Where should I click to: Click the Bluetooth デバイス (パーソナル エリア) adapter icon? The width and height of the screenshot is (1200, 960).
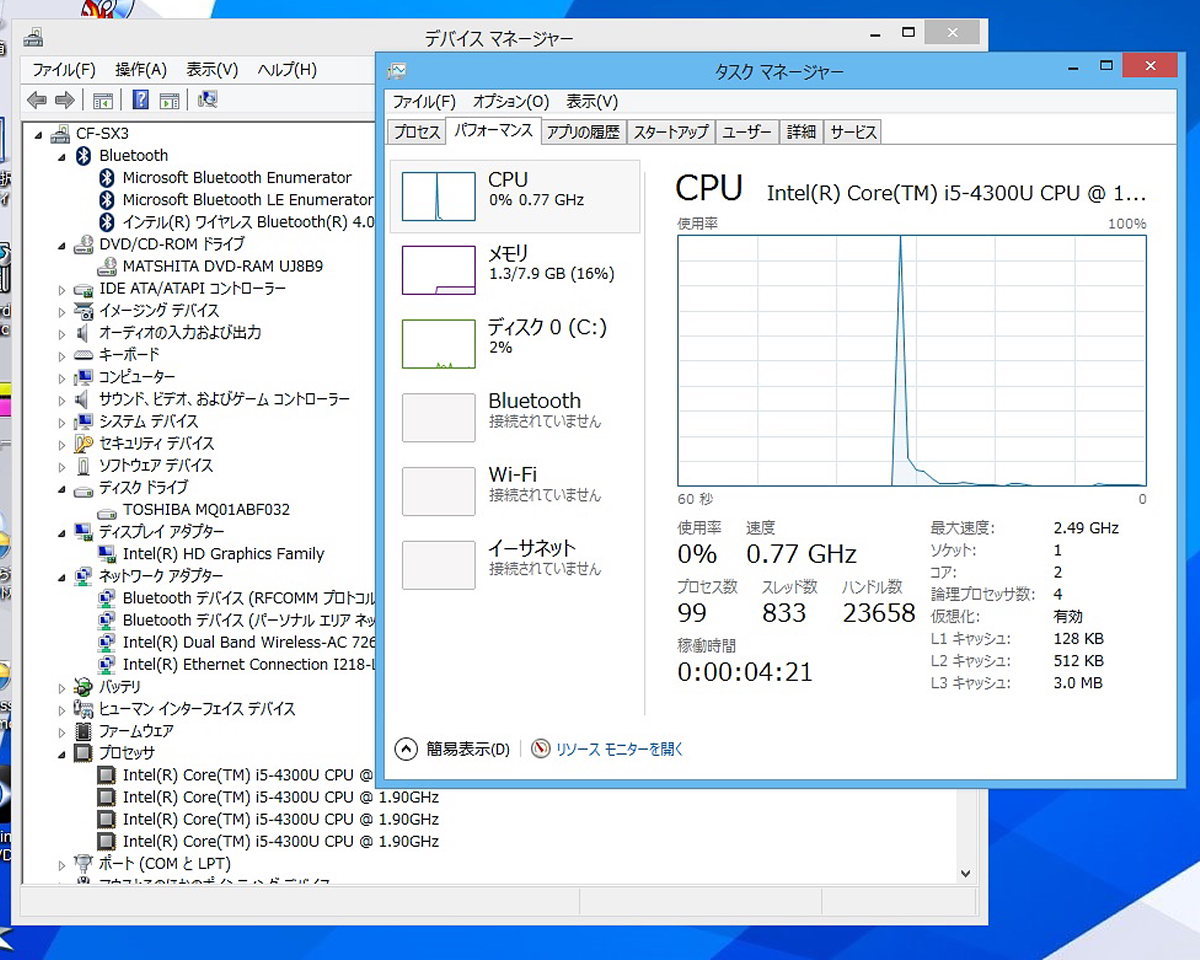coord(108,620)
